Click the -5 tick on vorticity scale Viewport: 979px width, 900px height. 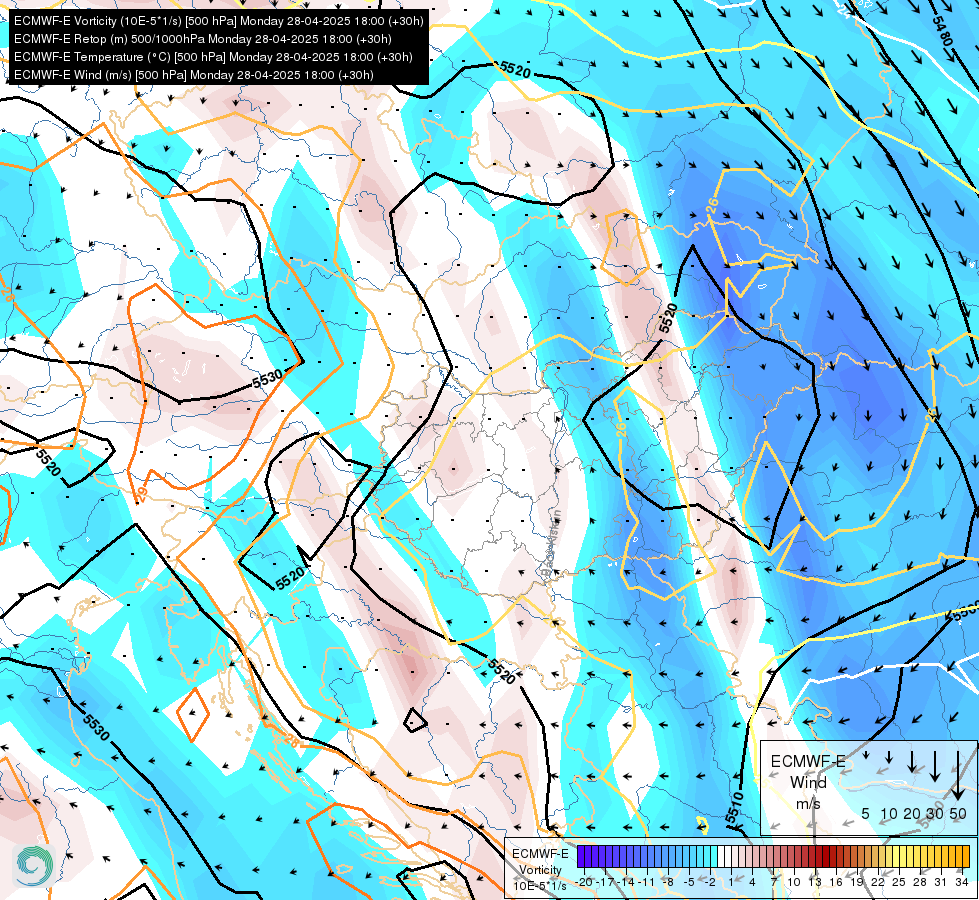pyautogui.click(x=689, y=882)
